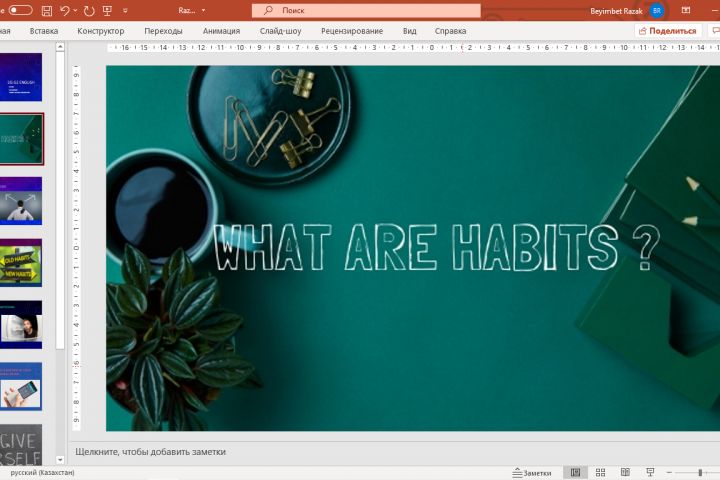
Task: Select the Old Habits New Habits thumbnail
Action: point(21,263)
